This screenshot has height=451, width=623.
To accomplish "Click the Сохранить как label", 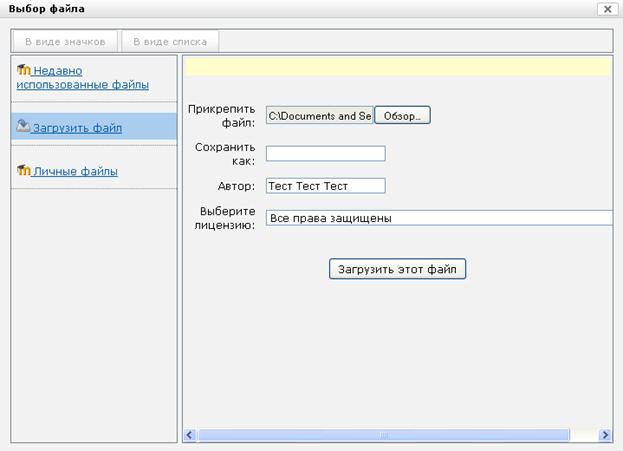I will click(225, 154).
